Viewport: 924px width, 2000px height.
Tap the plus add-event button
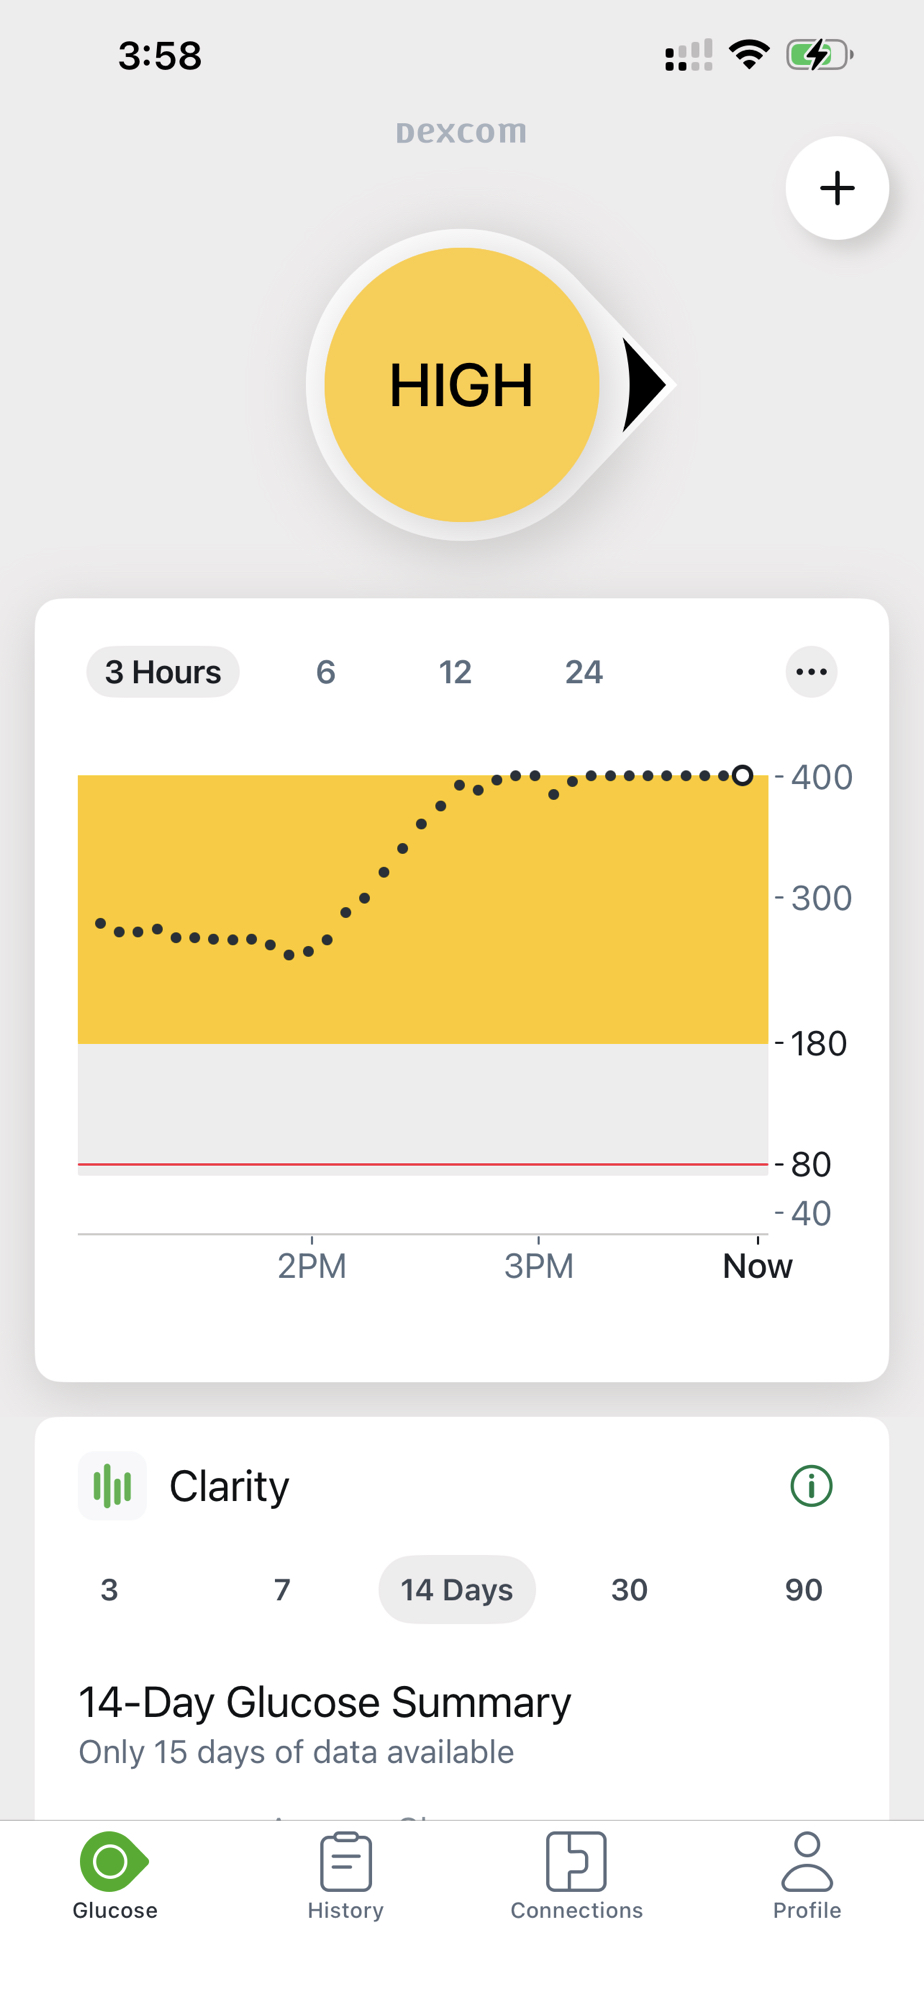coord(837,188)
